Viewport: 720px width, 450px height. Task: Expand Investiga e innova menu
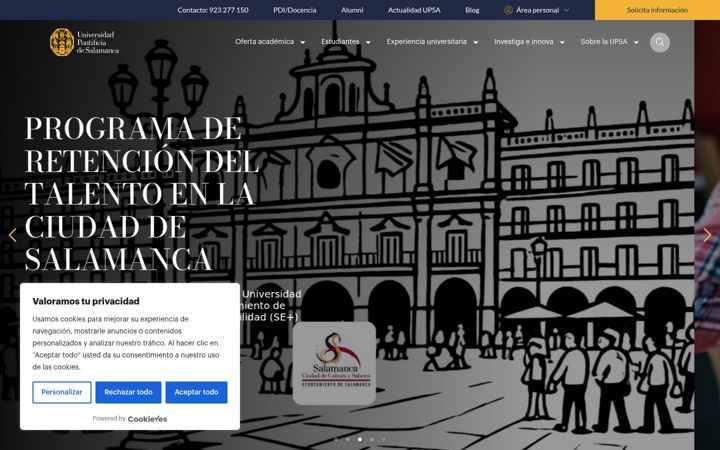[529, 42]
